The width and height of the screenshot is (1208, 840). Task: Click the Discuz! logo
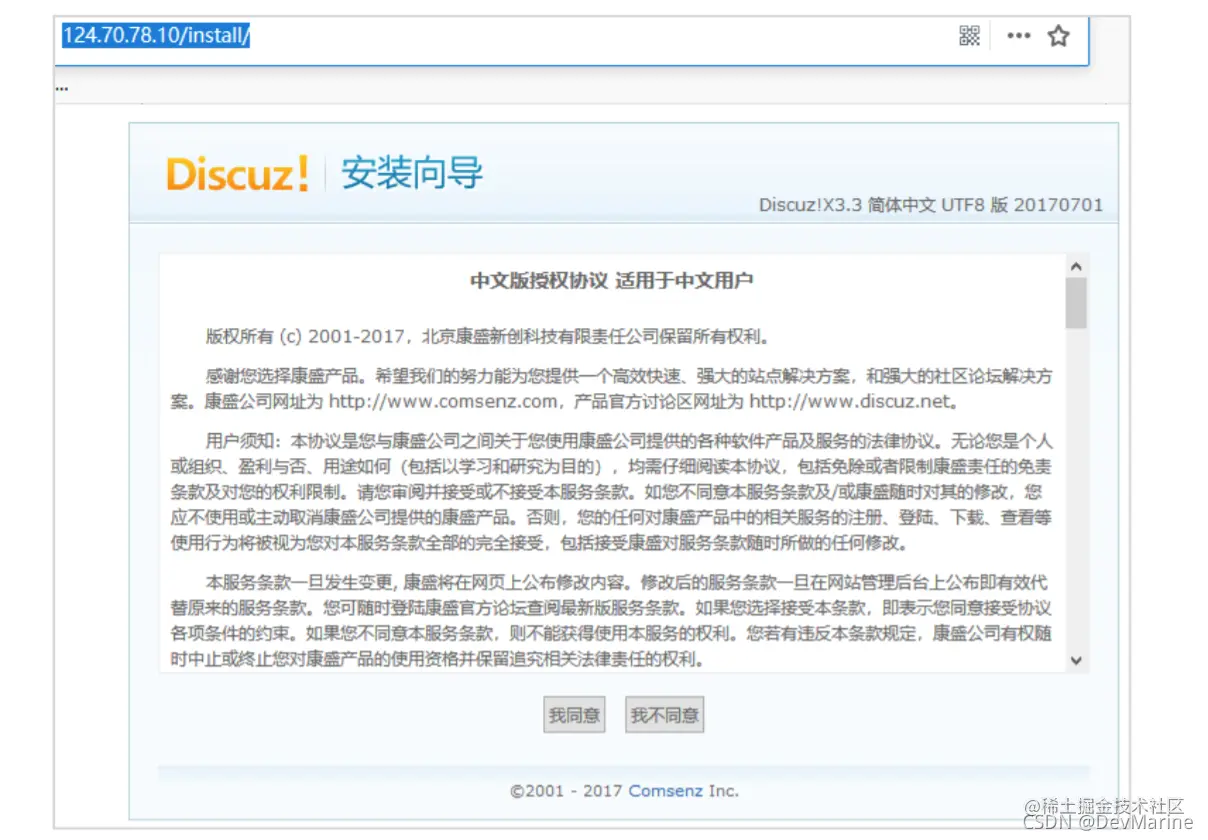(238, 173)
